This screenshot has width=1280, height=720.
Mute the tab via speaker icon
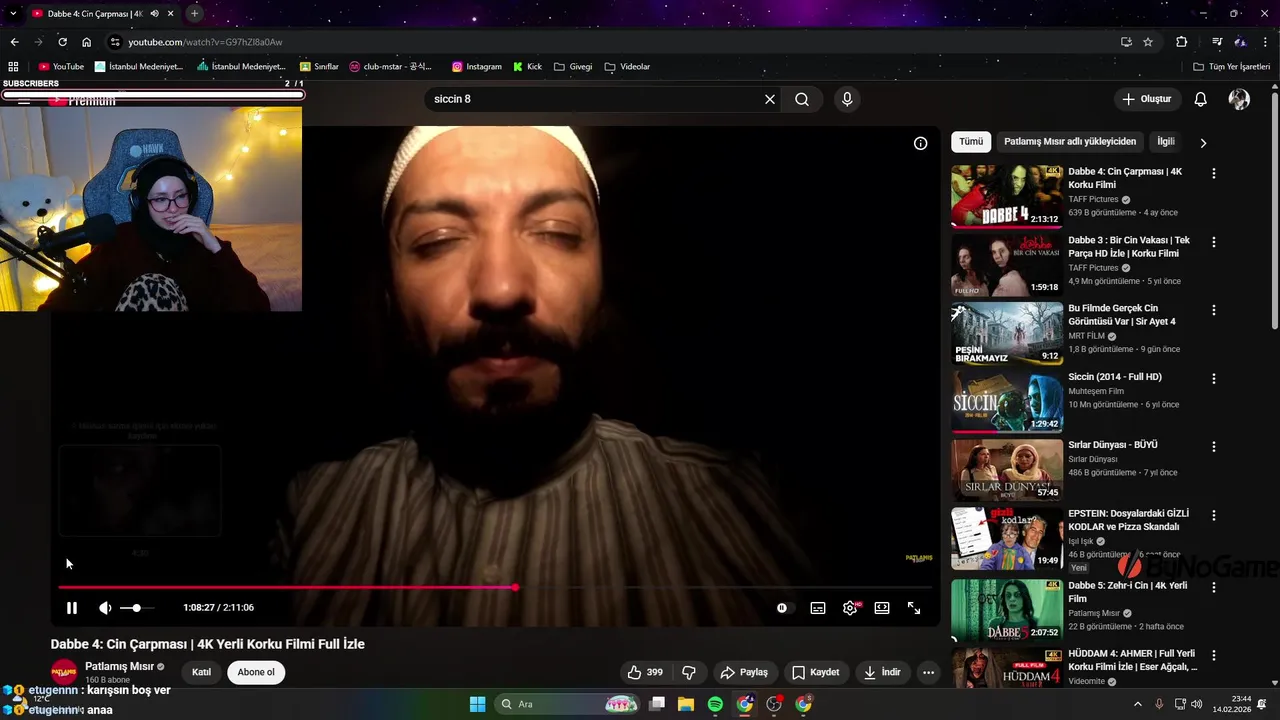(154, 14)
